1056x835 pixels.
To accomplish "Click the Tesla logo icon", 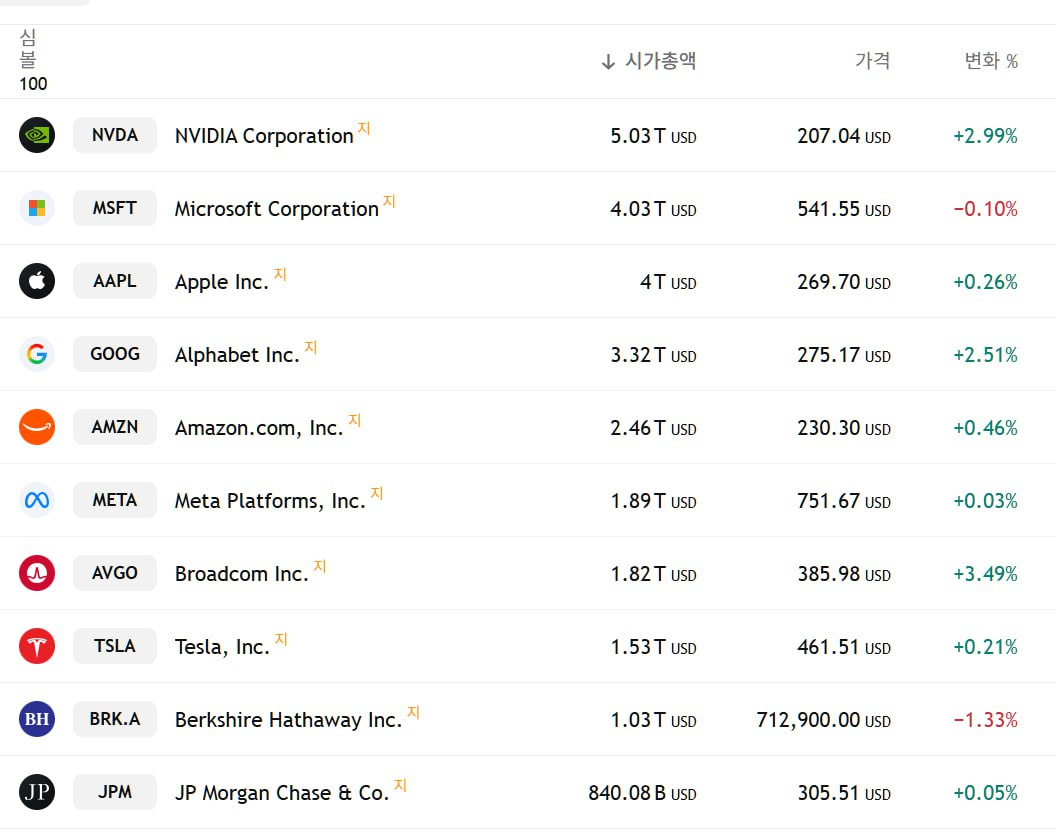I will 37,646.
